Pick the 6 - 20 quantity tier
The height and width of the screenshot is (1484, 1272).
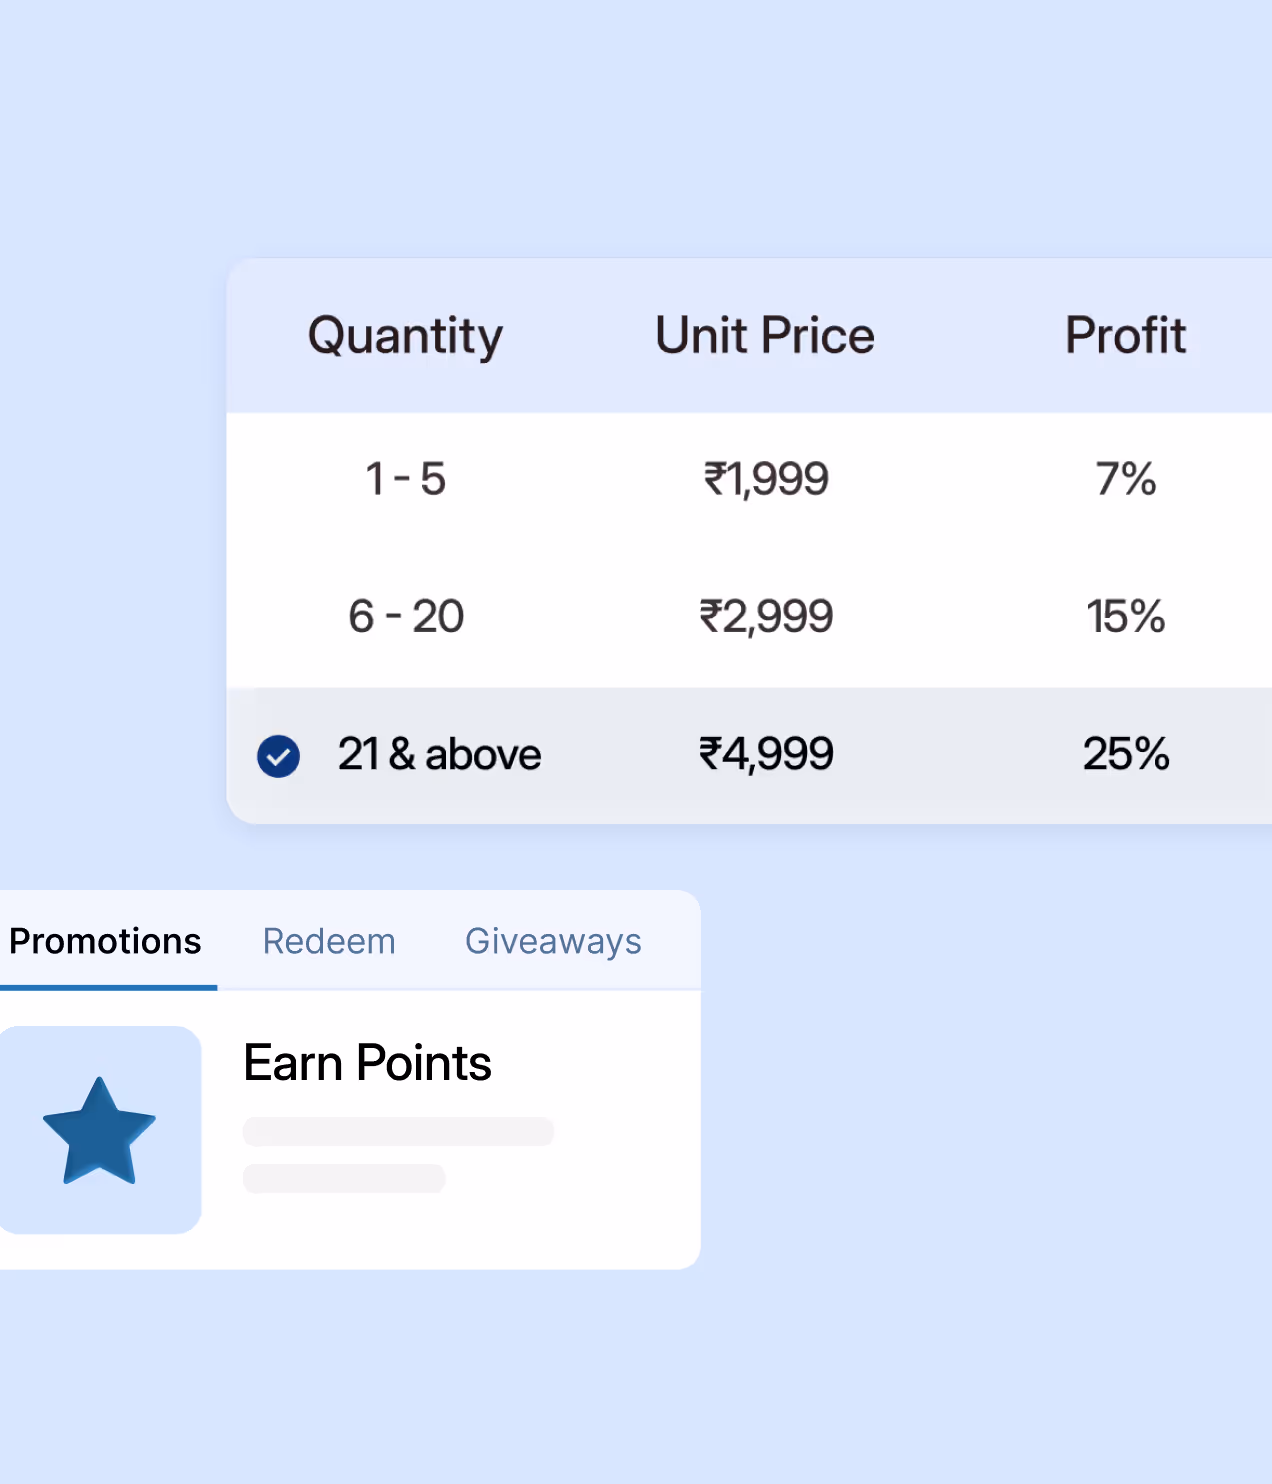[x=406, y=616]
